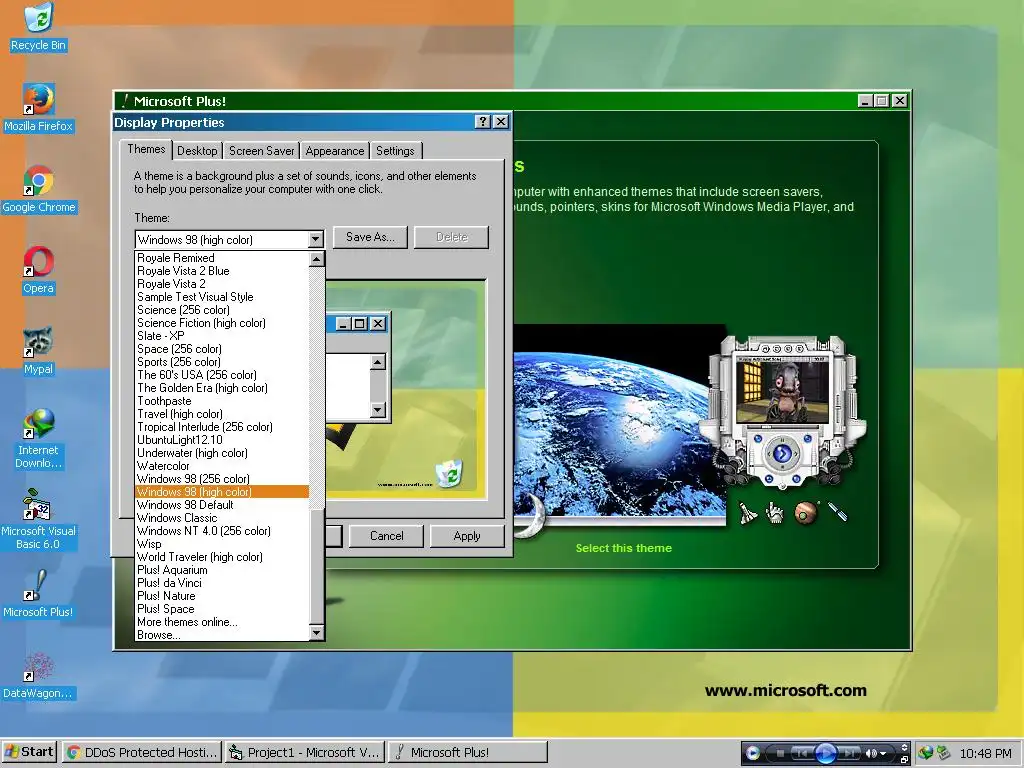The image size is (1024, 768).
Task: Click the space shuttle cursor icon in Plus! preview
Action: tap(748, 513)
